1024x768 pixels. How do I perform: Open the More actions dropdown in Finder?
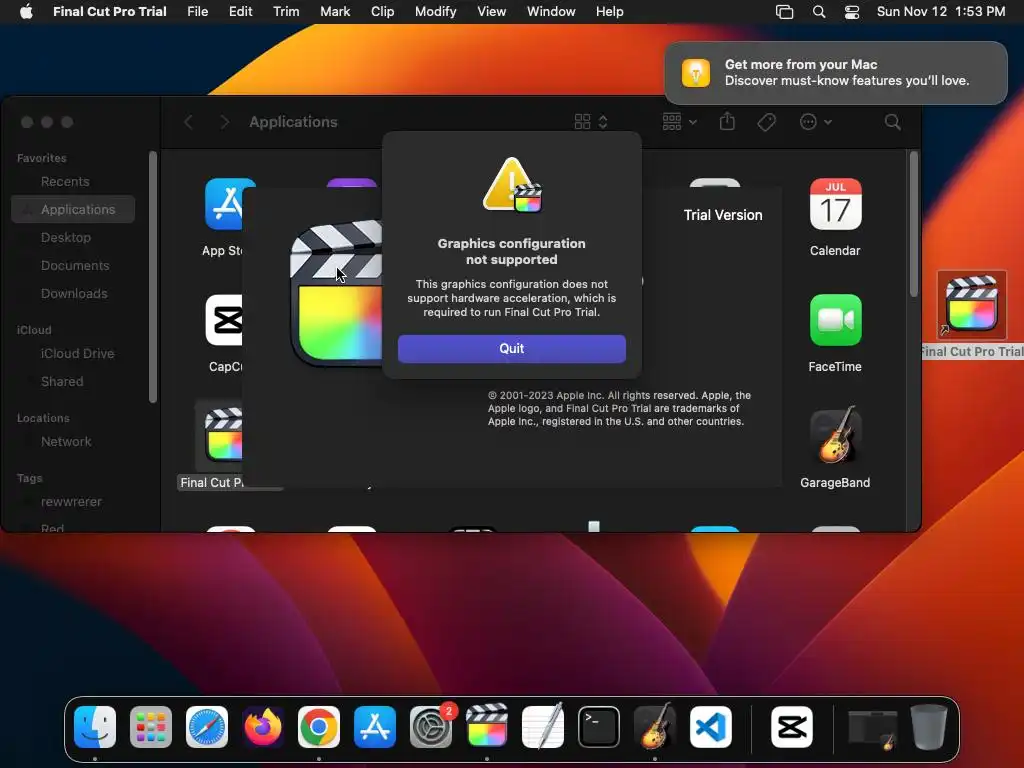pyautogui.click(x=815, y=122)
